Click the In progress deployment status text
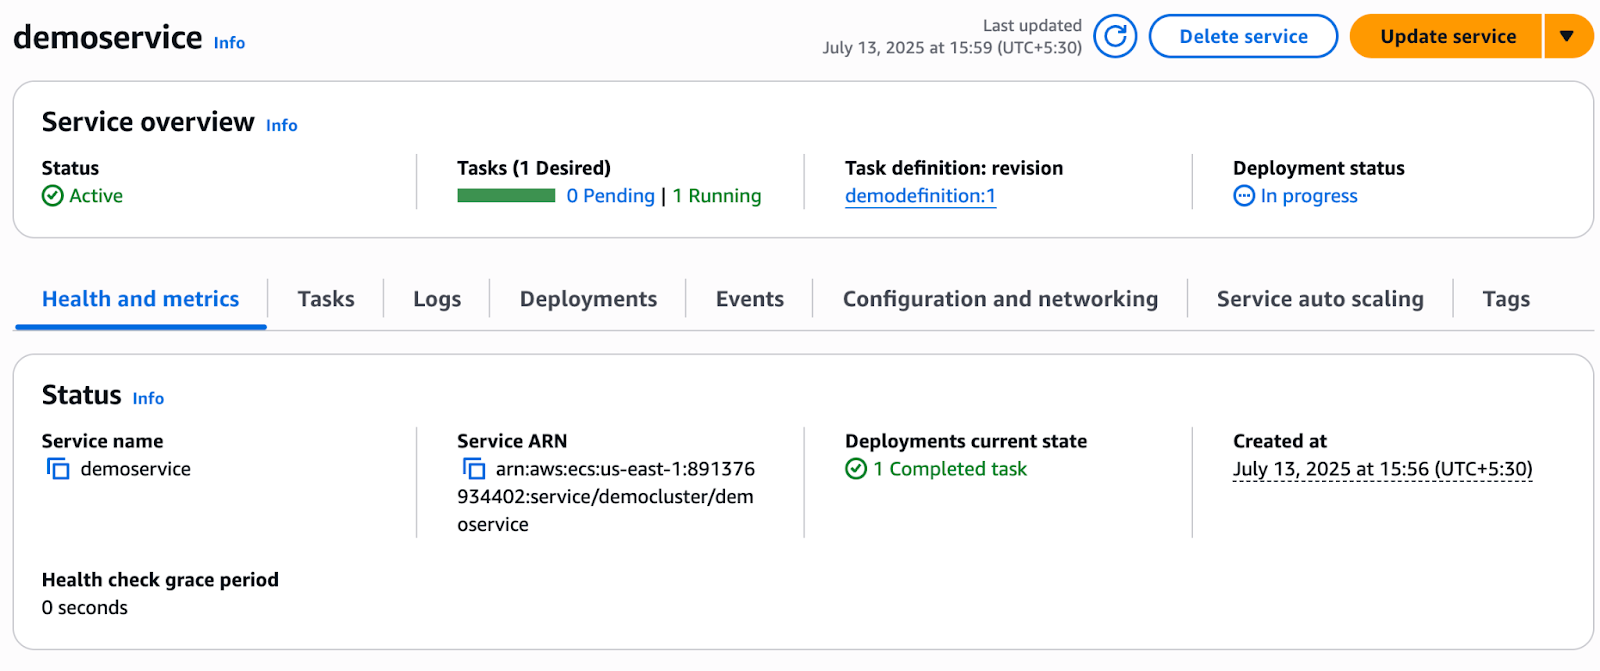Viewport: 1600px width, 671px height. pos(1309,196)
